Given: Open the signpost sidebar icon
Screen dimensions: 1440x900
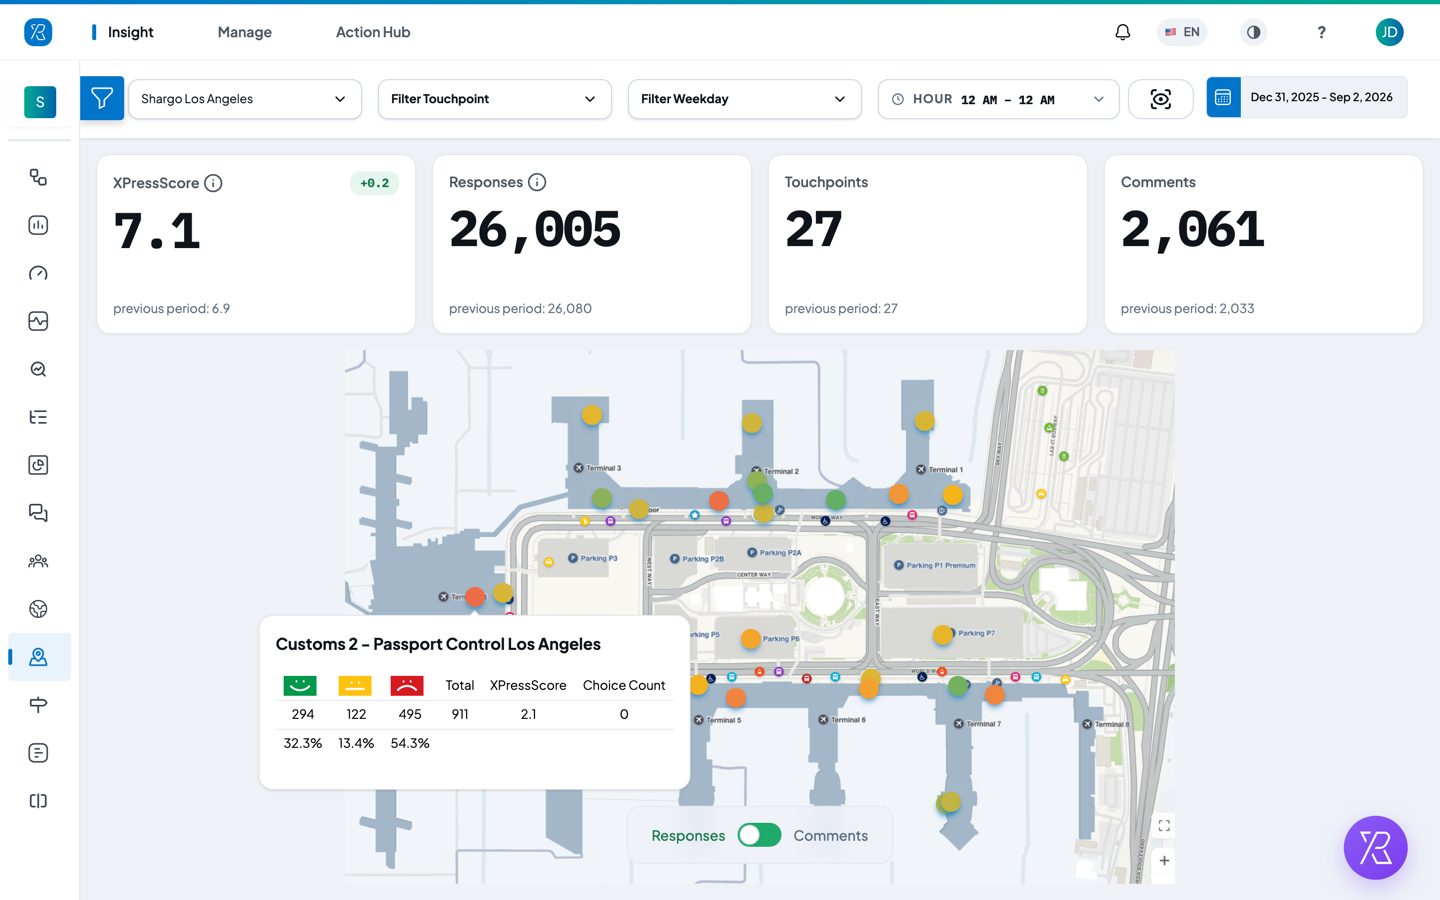Looking at the screenshot, I should 38,705.
